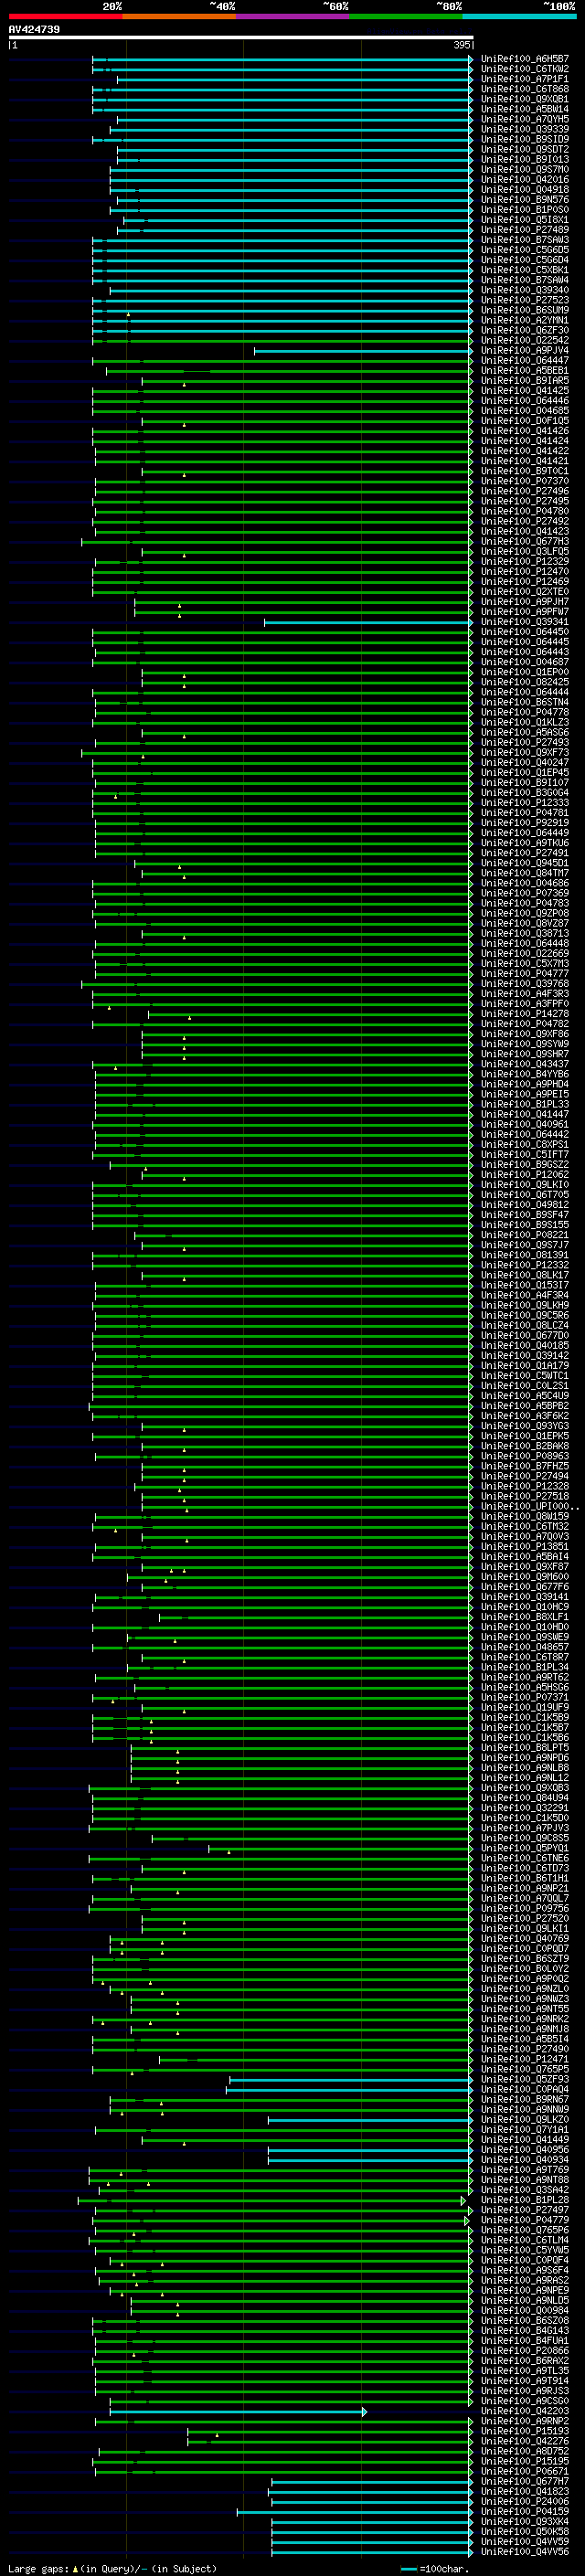Viewport: 585px width, 2576px height.
Task: Click the red ~20% identity legend segment
Action: coord(65,17)
